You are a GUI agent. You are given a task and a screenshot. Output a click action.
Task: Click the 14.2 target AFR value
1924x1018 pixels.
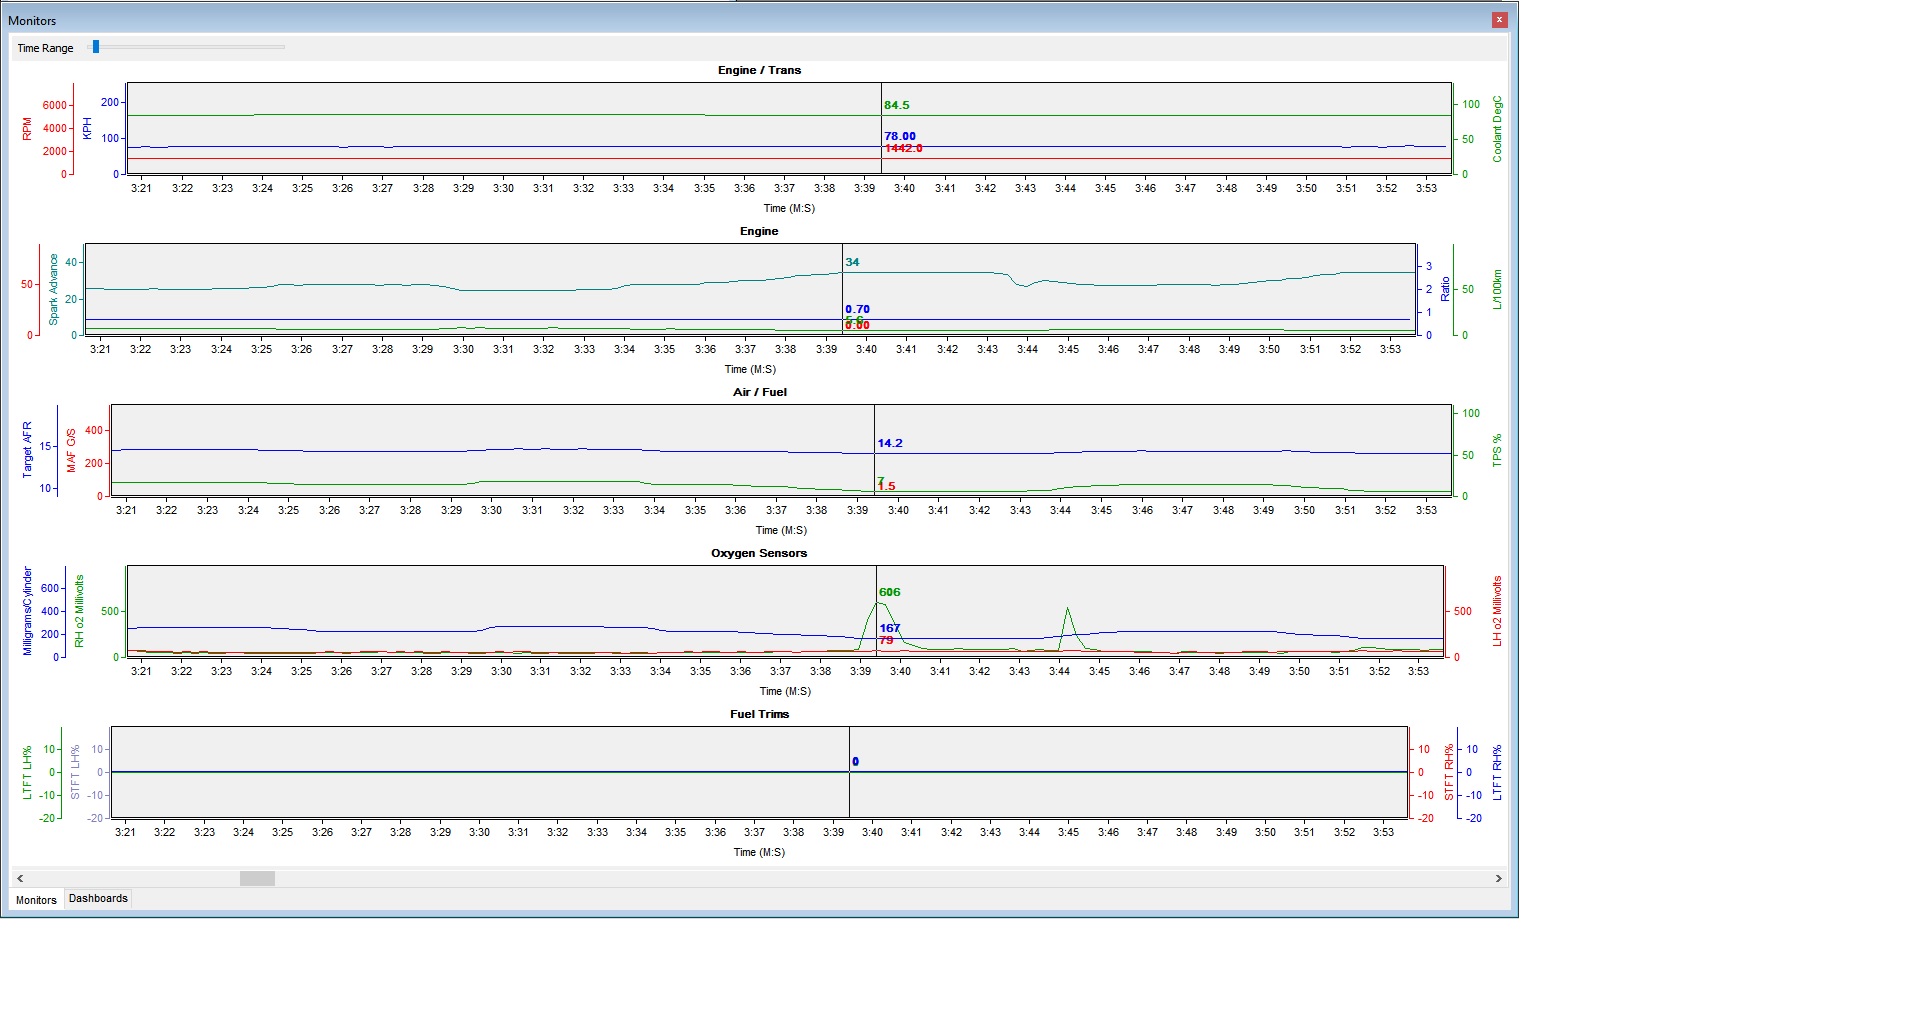coord(890,443)
